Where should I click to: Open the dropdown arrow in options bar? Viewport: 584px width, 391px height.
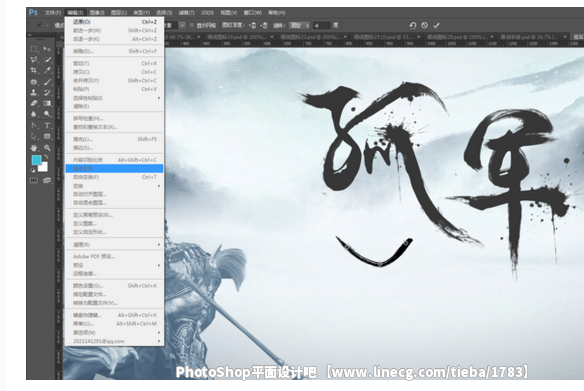182,25
